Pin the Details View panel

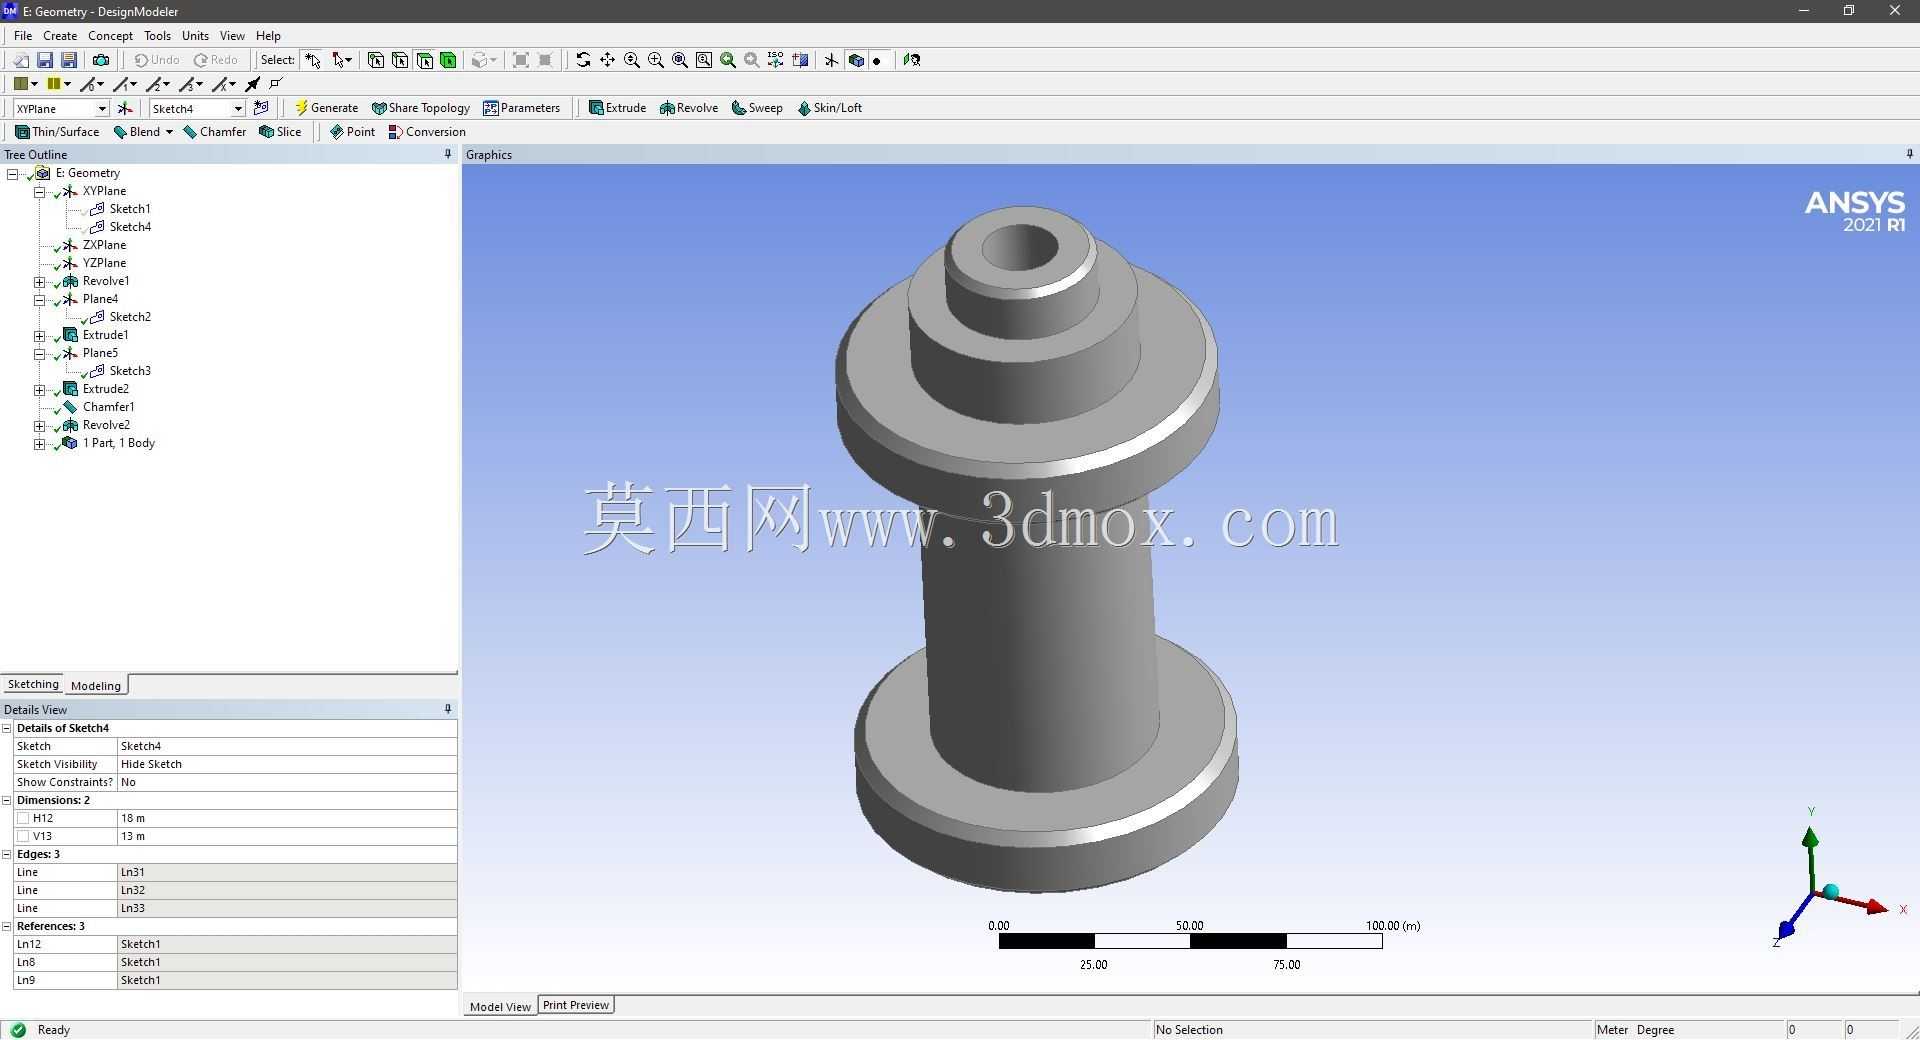pyautogui.click(x=448, y=709)
